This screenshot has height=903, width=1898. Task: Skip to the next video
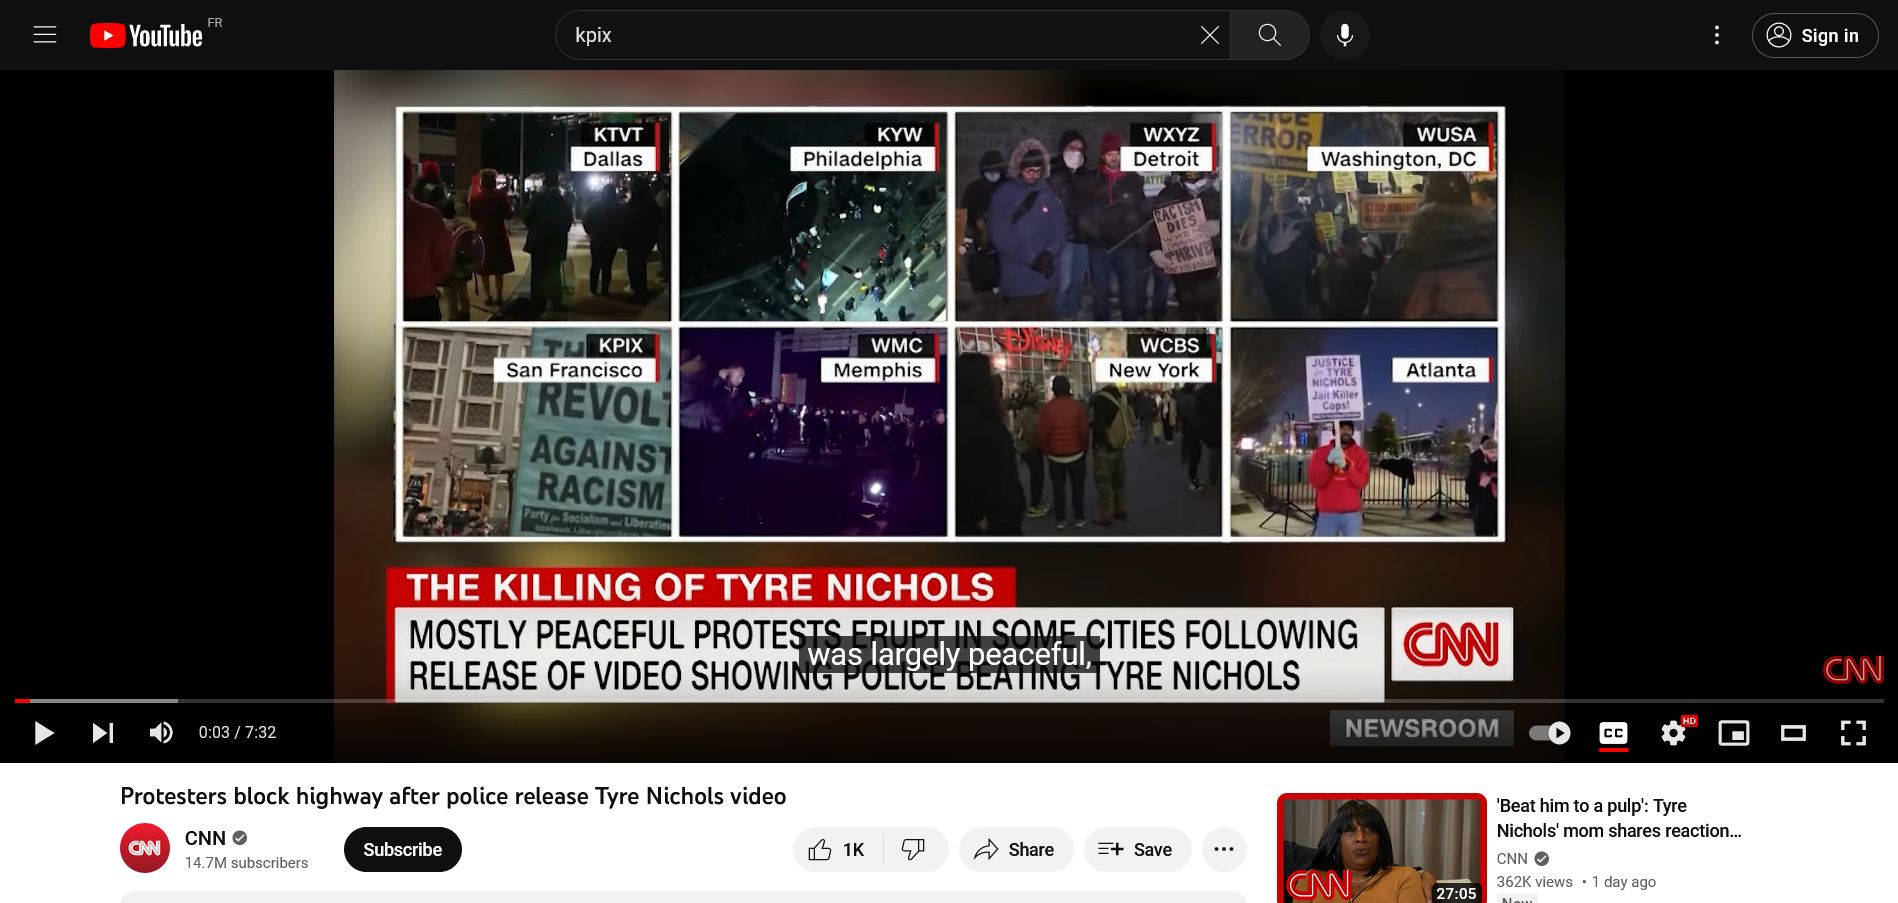102,733
